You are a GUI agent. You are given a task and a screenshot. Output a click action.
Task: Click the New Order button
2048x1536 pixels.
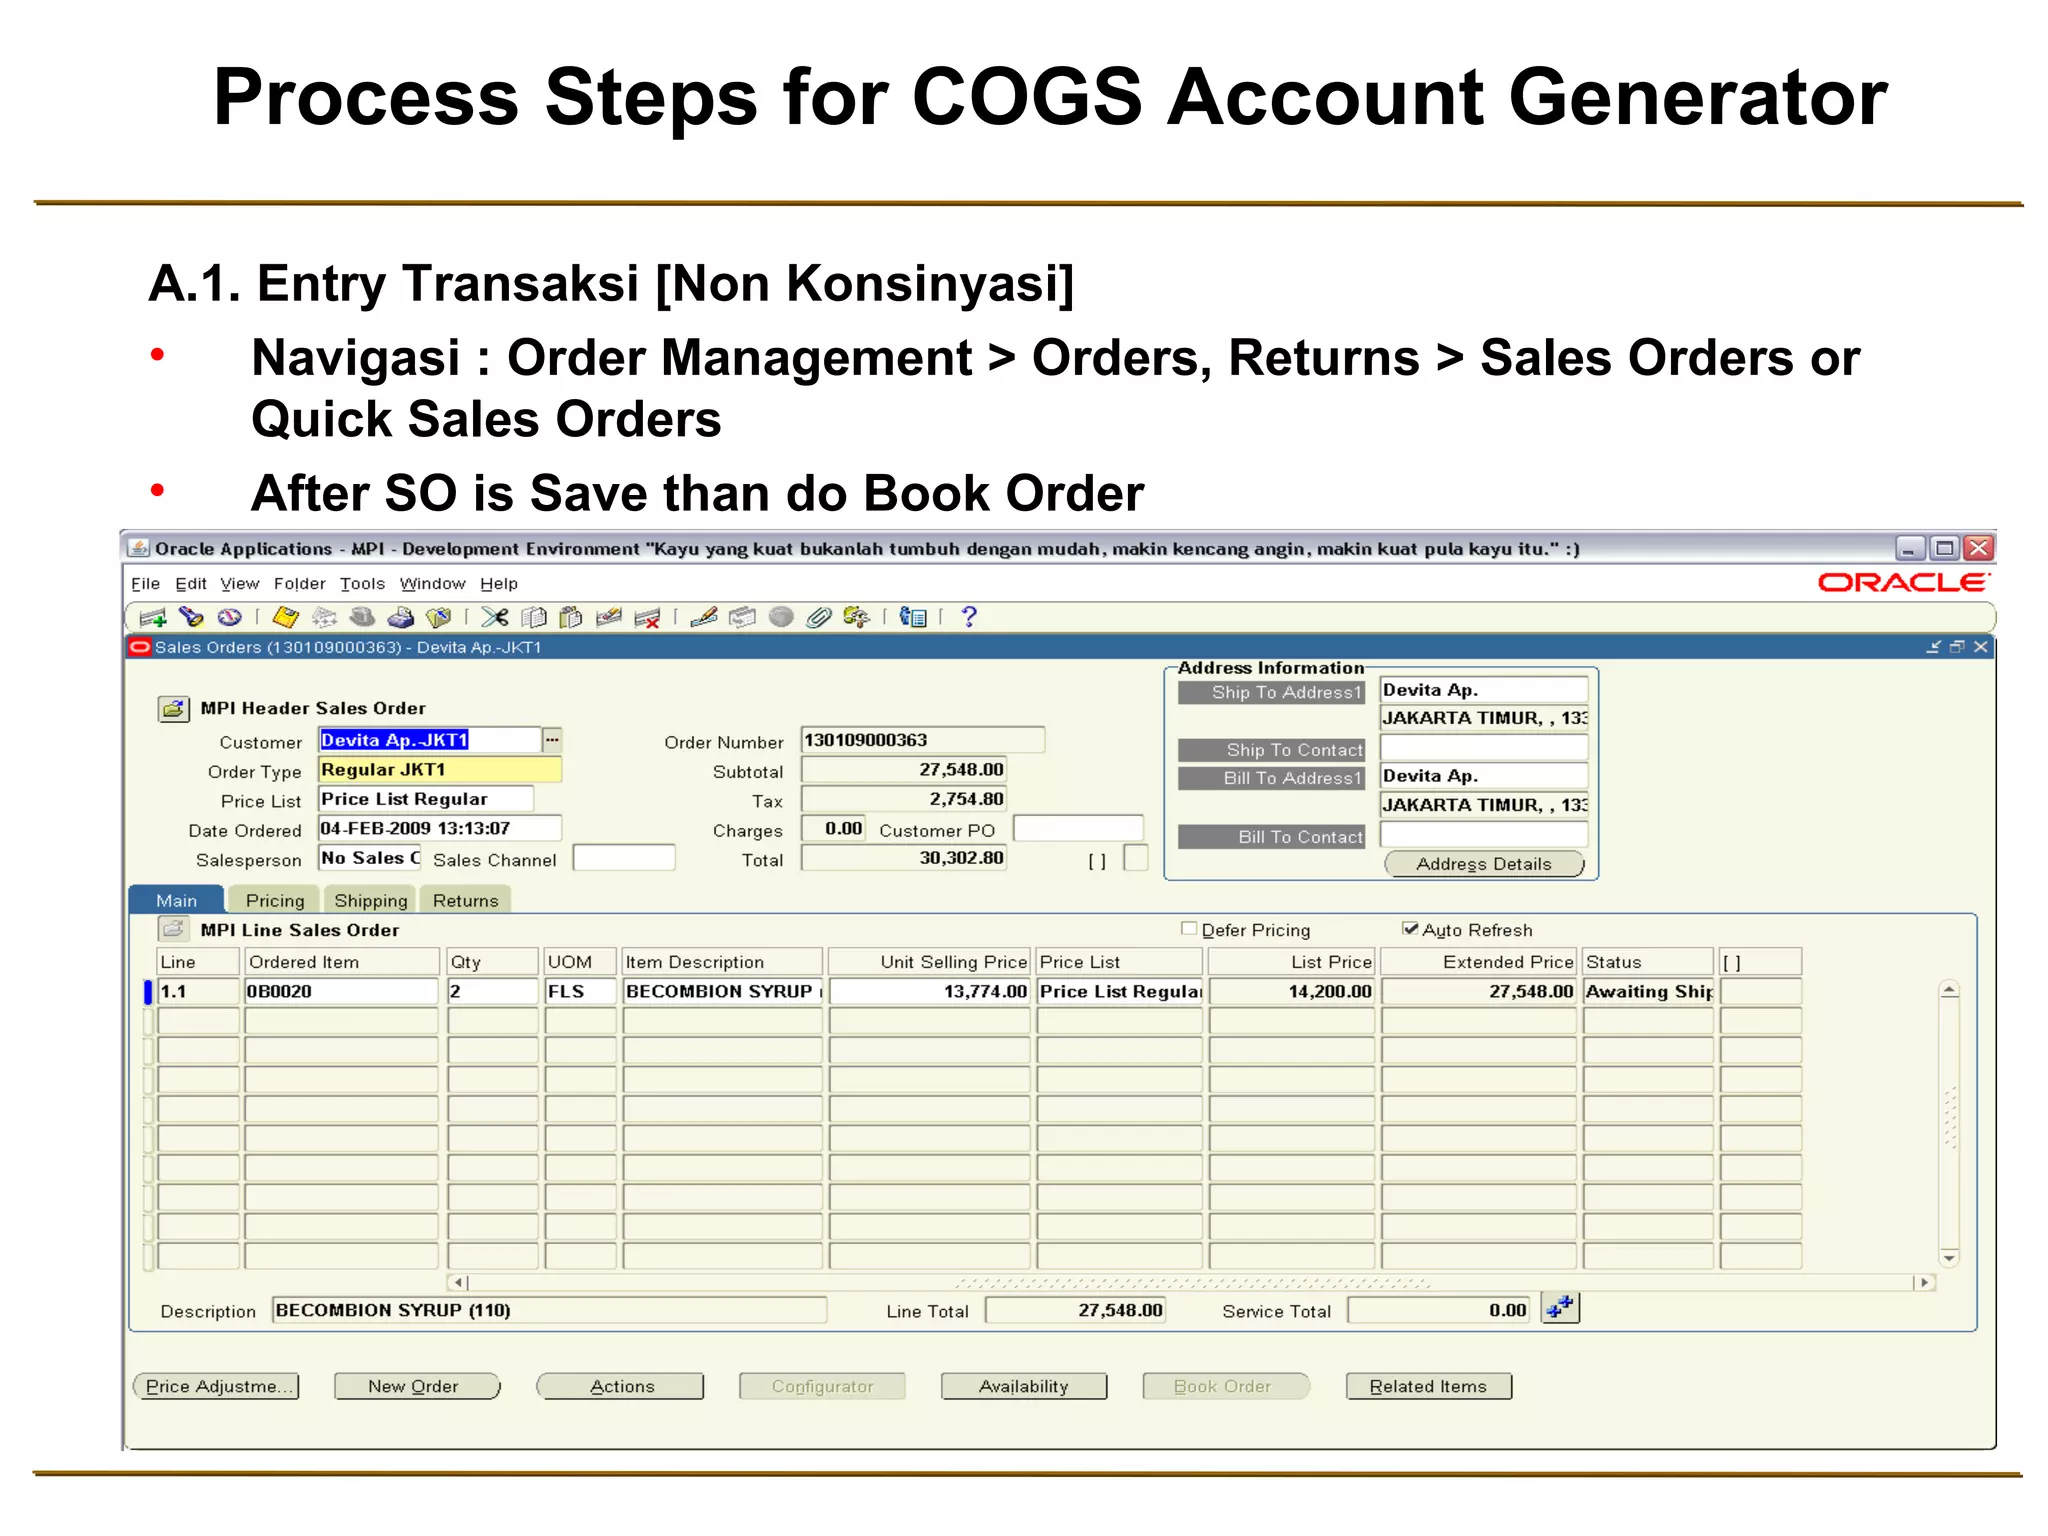(417, 1386)
